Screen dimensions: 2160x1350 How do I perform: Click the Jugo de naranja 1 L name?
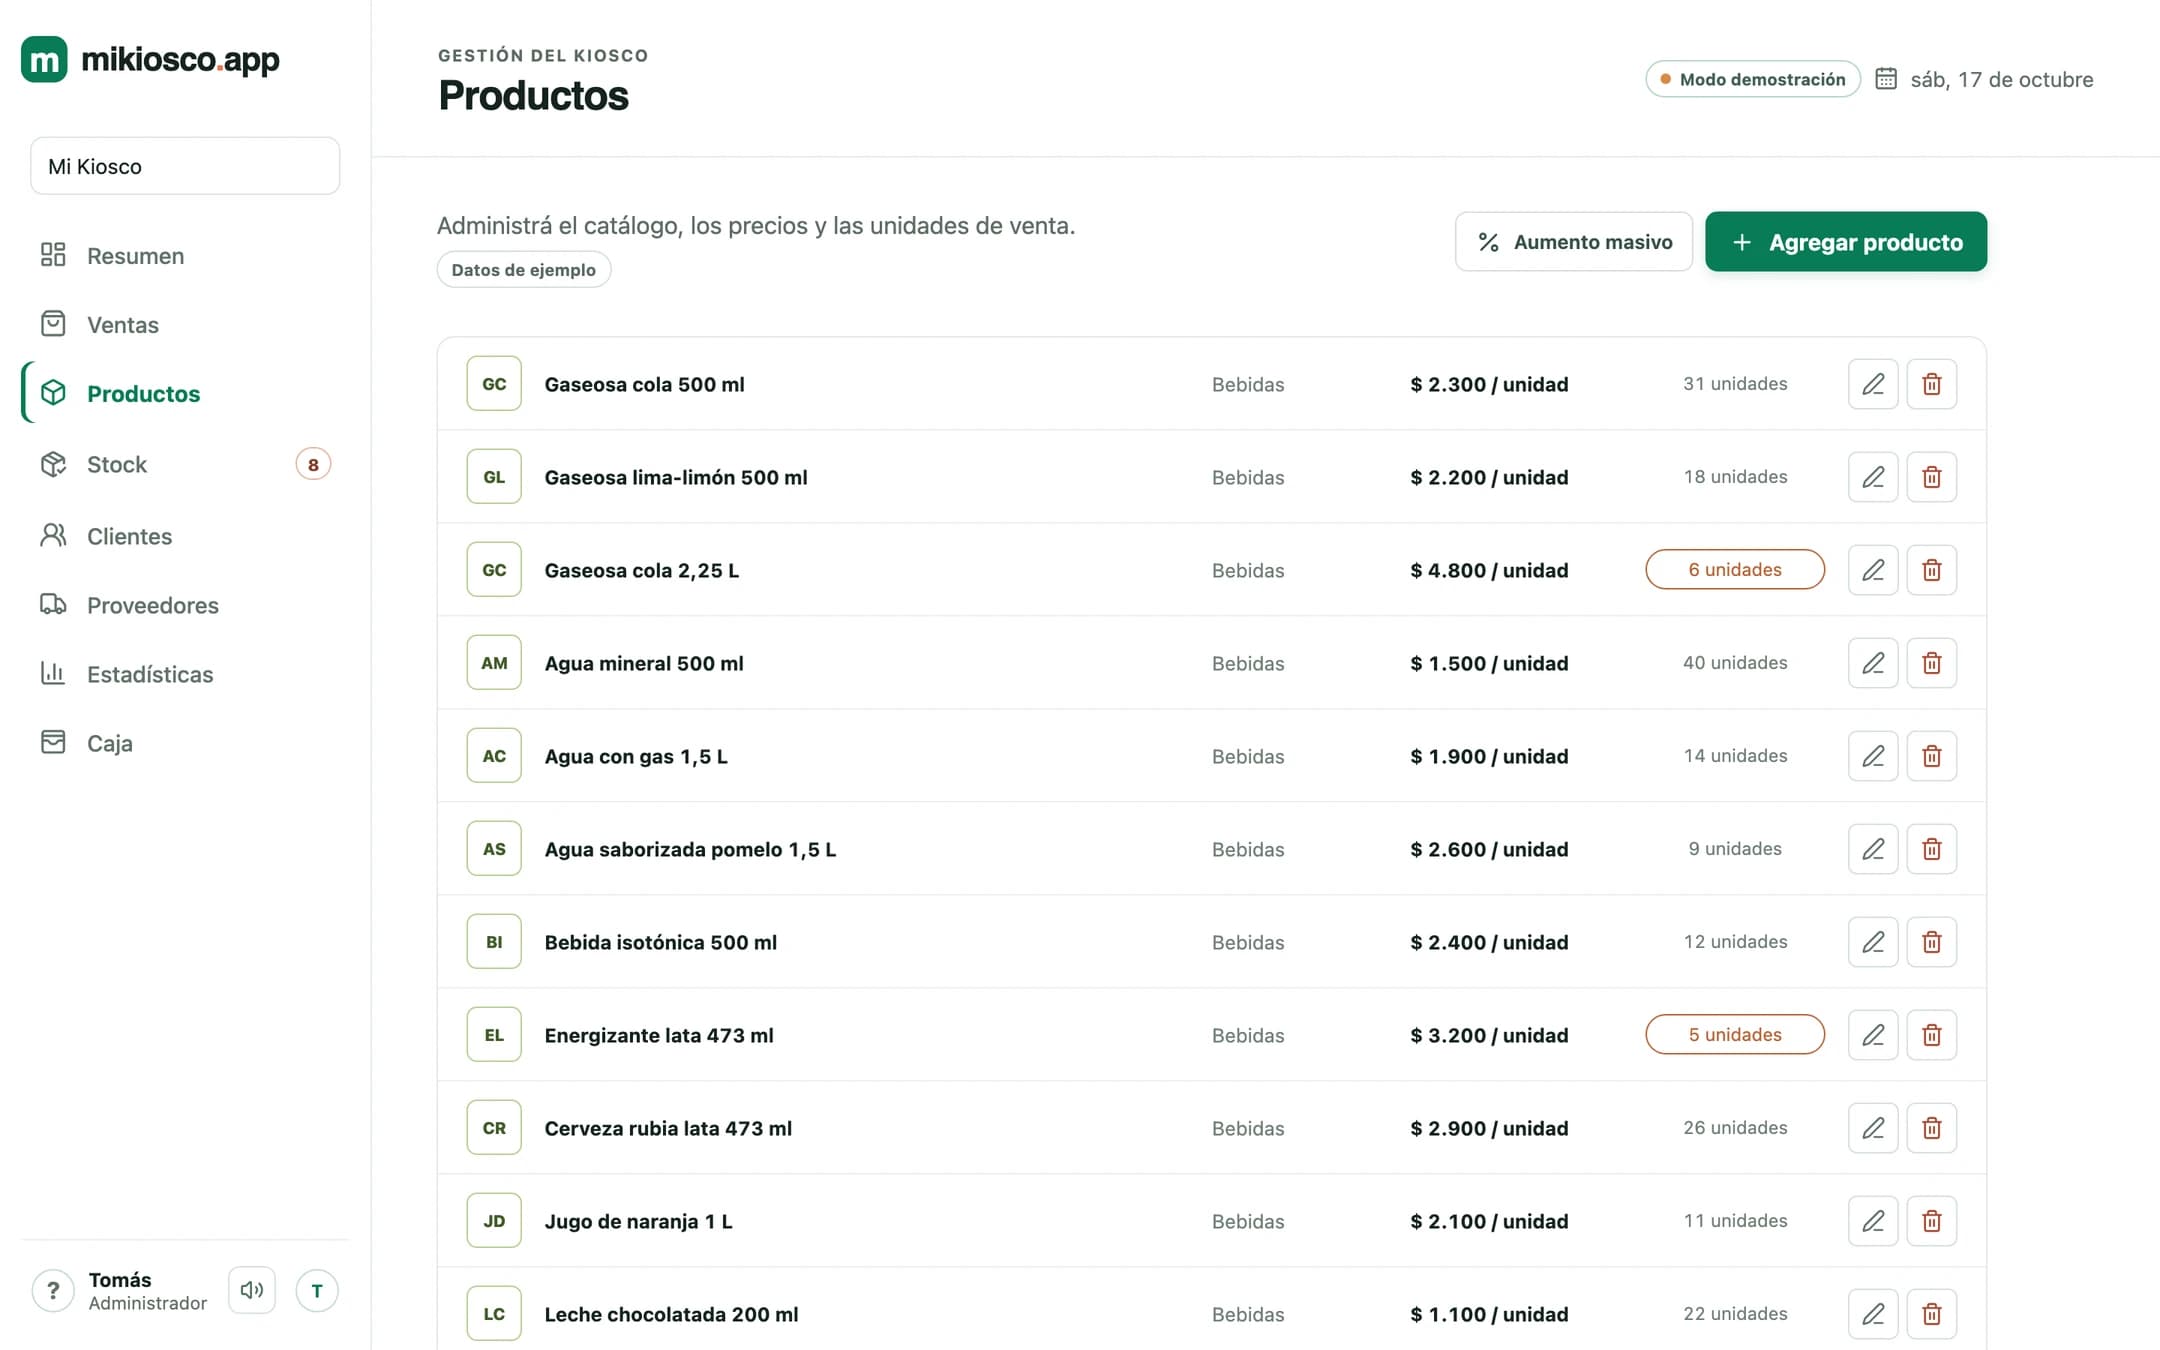click(x=638, y=1221)
